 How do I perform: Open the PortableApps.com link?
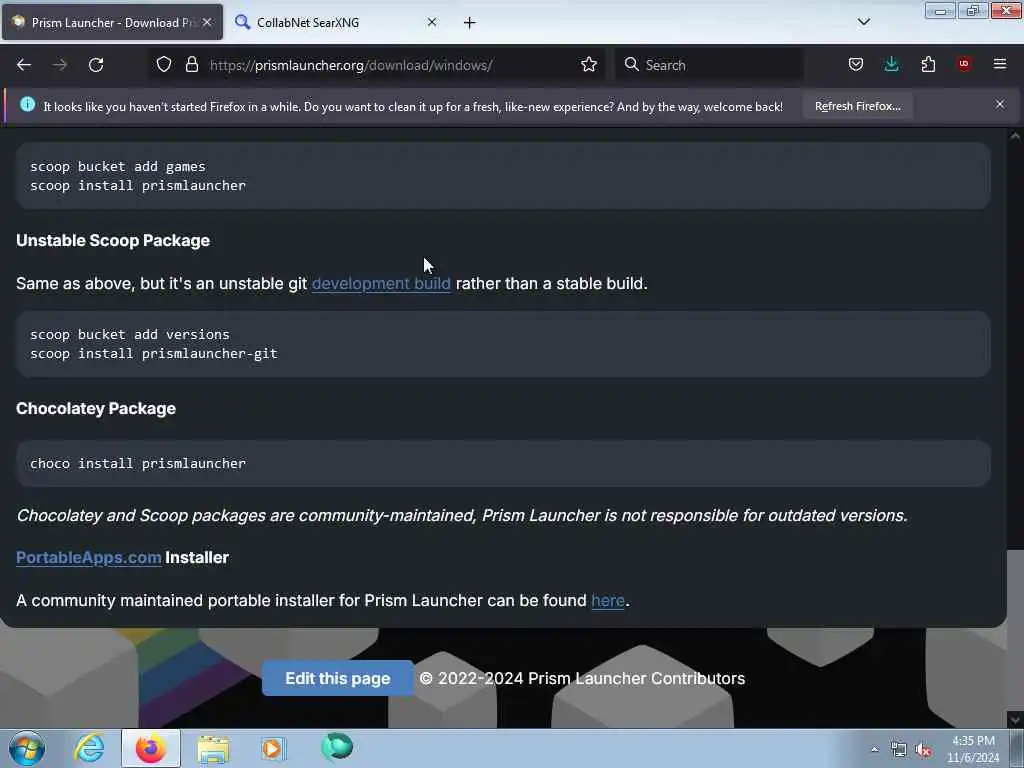[x=89, y=558]
